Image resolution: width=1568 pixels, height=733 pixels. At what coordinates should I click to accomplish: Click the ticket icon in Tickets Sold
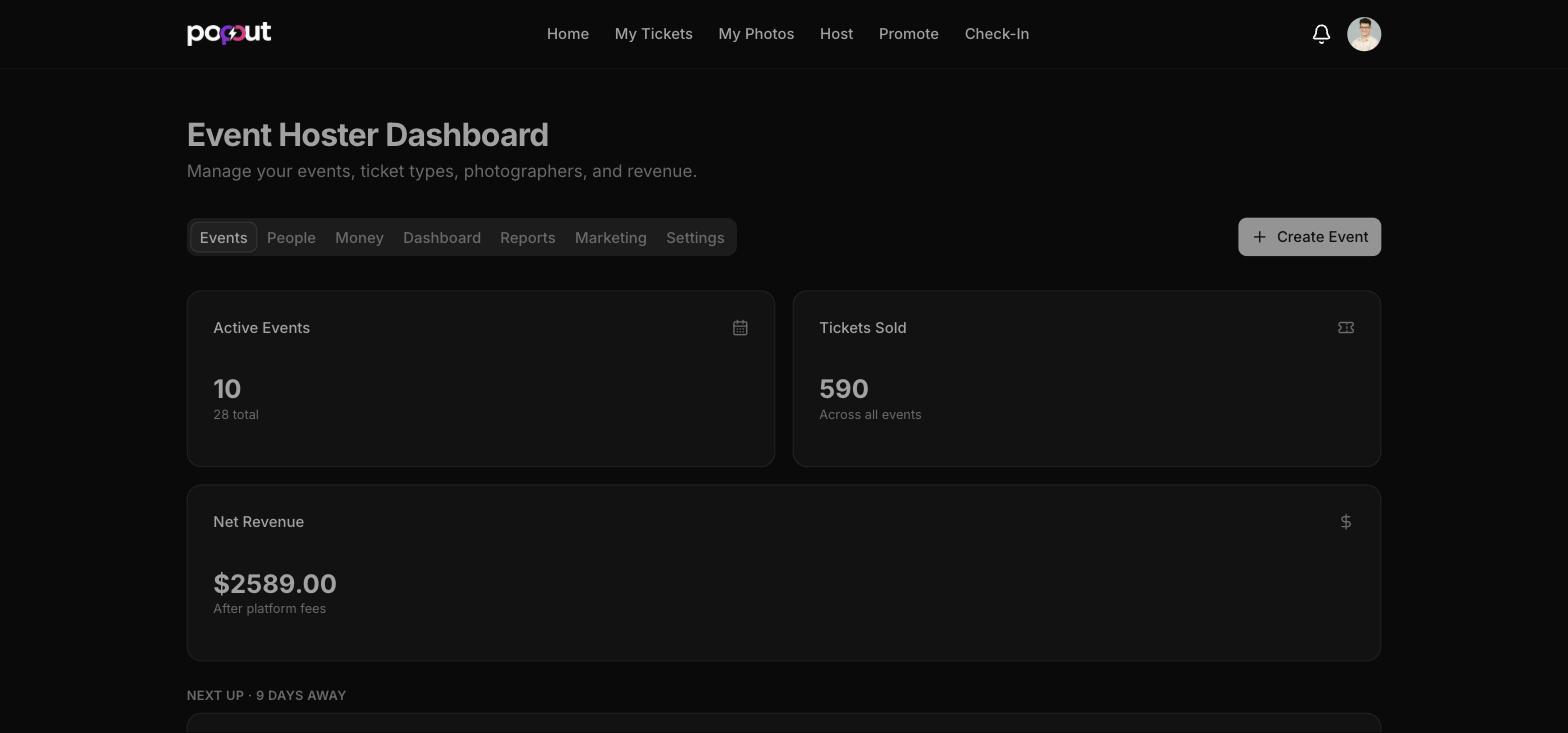pyautogui.click(x=1346, y=328)
